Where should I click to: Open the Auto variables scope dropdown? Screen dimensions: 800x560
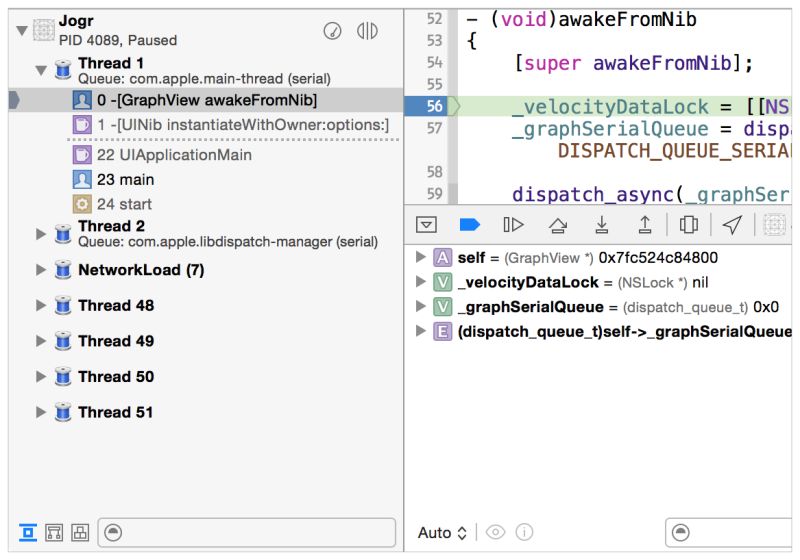pyautogui.click(x=442, y=532)
